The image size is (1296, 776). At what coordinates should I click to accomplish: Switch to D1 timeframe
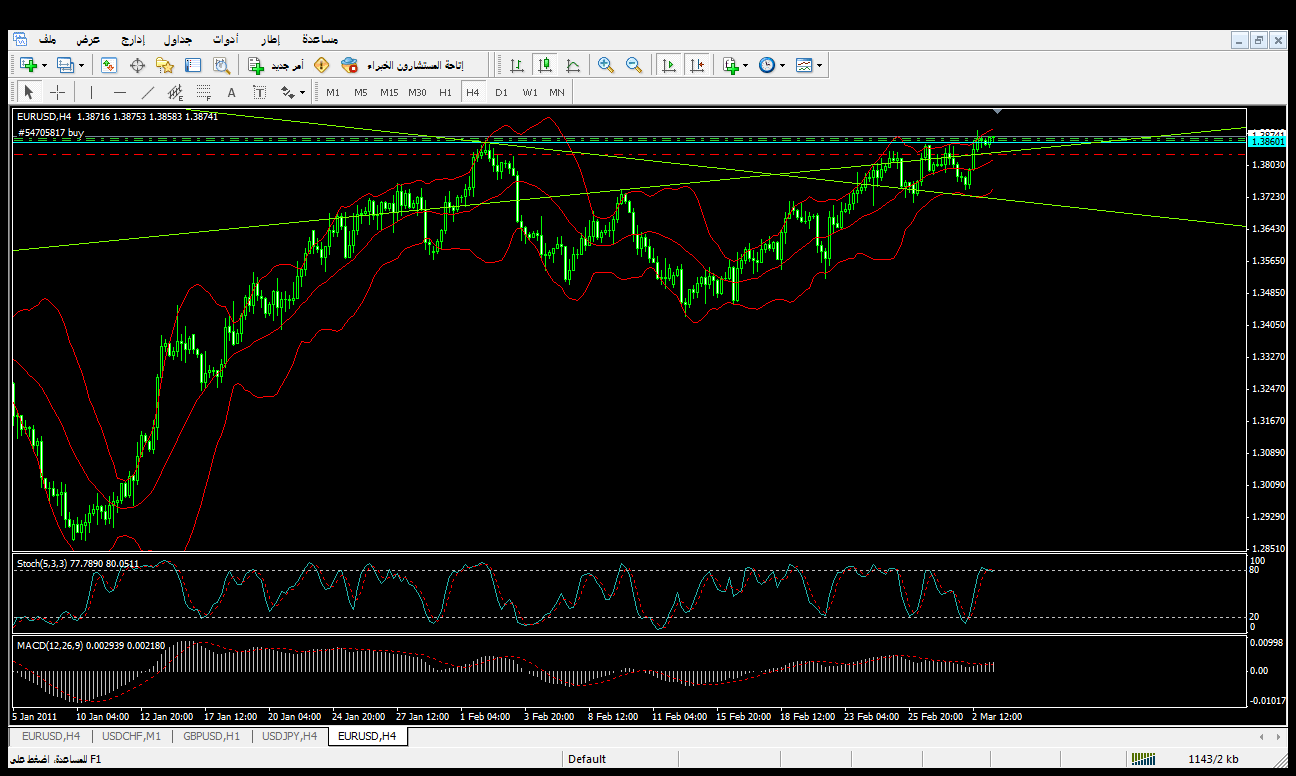pos(501,92)
